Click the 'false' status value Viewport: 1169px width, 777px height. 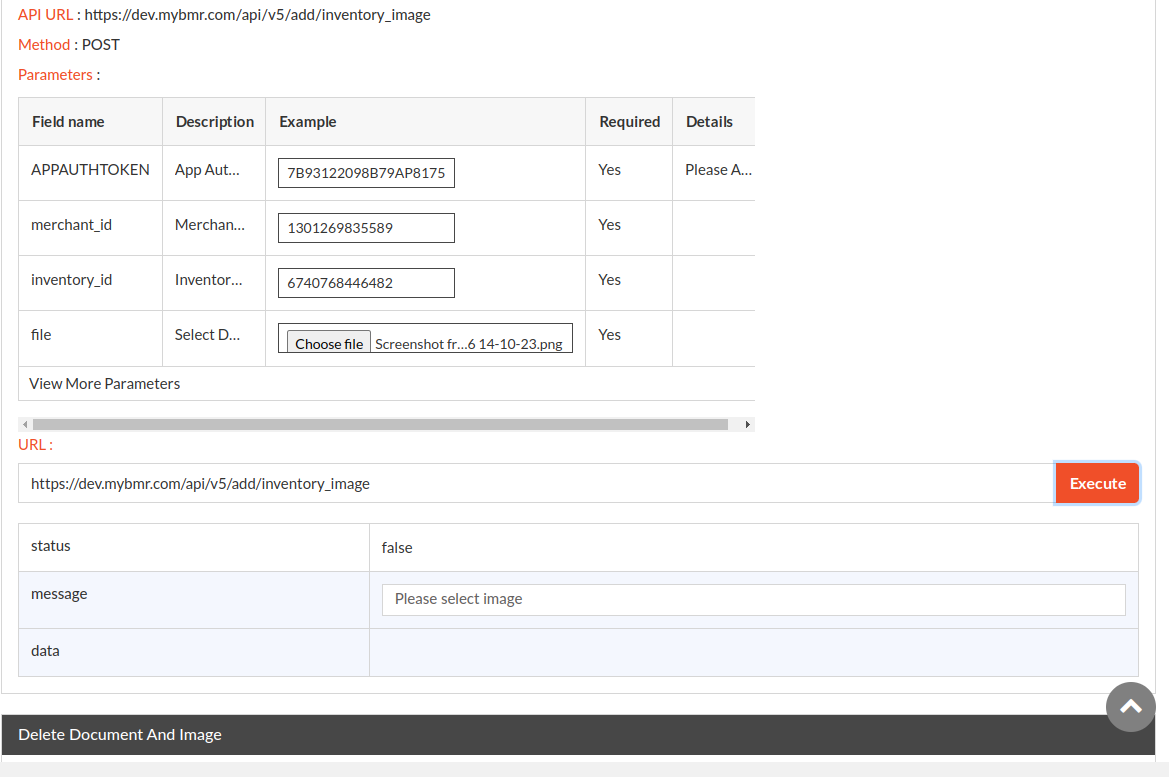[397, 548]
